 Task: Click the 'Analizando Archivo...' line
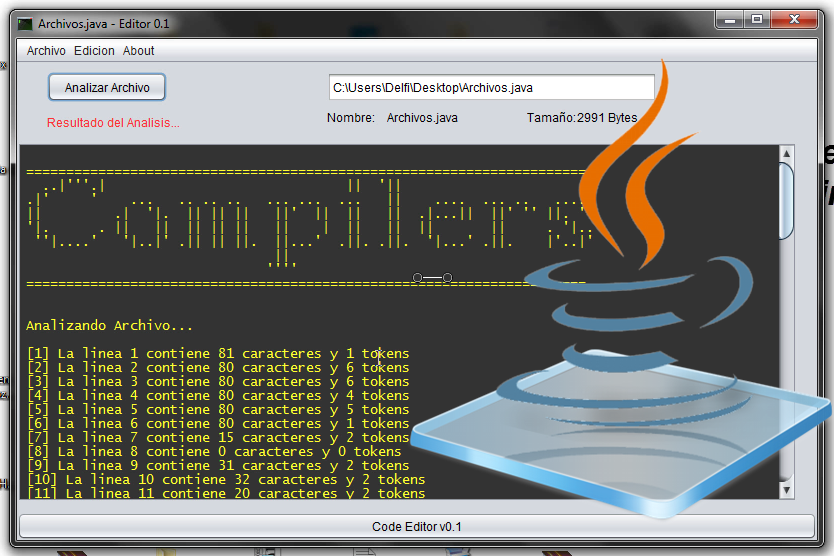click(x=110, y=325)
